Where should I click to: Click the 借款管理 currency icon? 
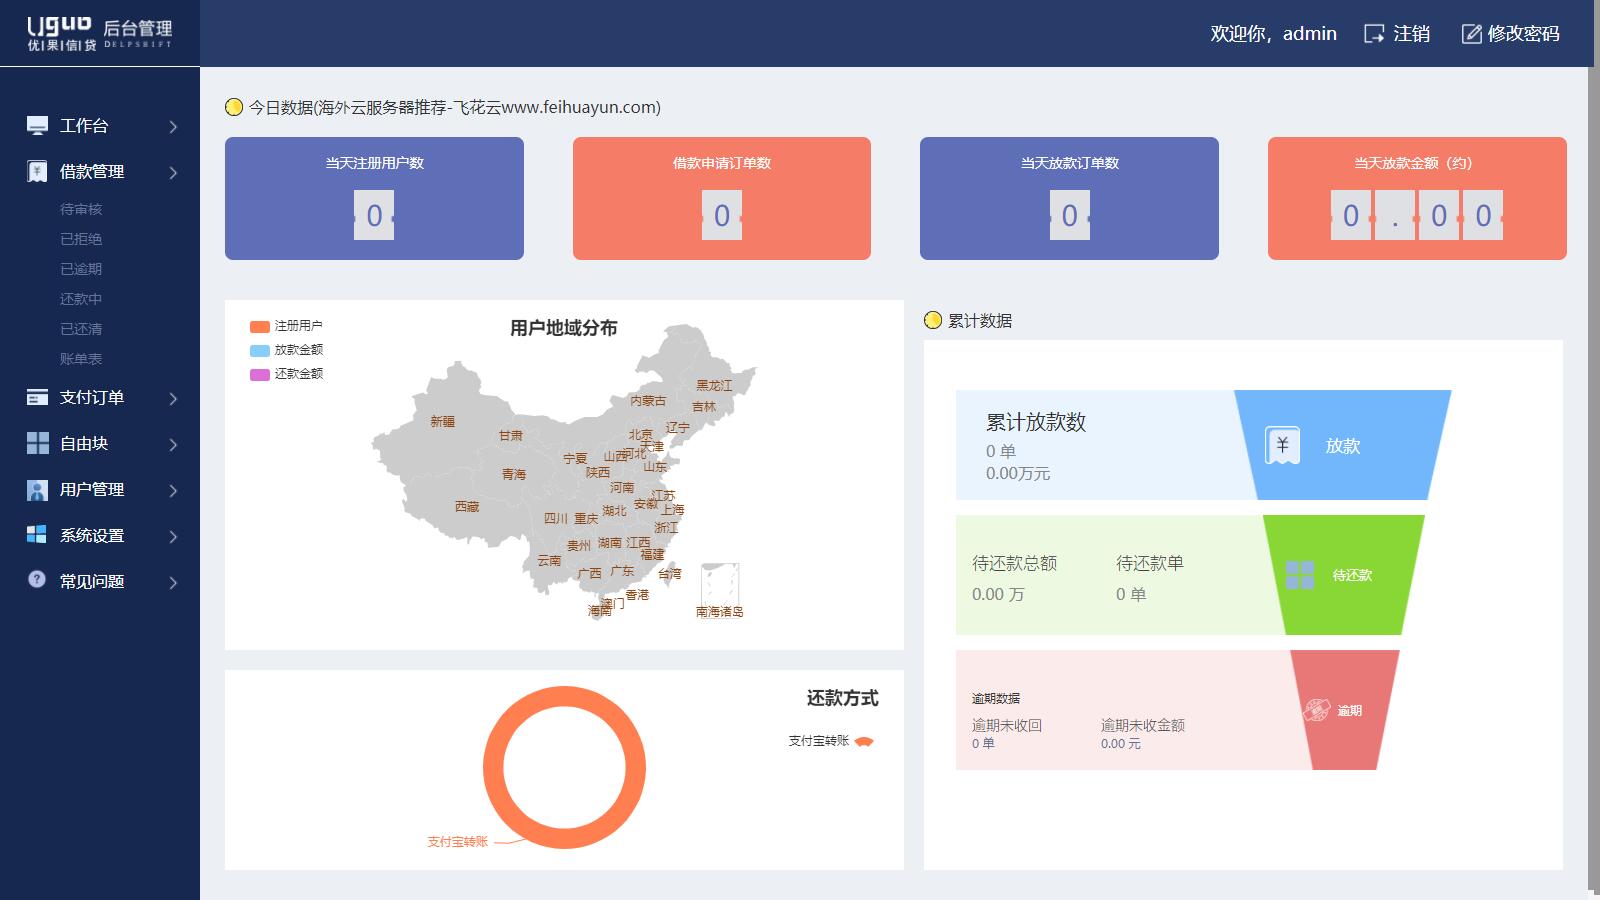37,170
